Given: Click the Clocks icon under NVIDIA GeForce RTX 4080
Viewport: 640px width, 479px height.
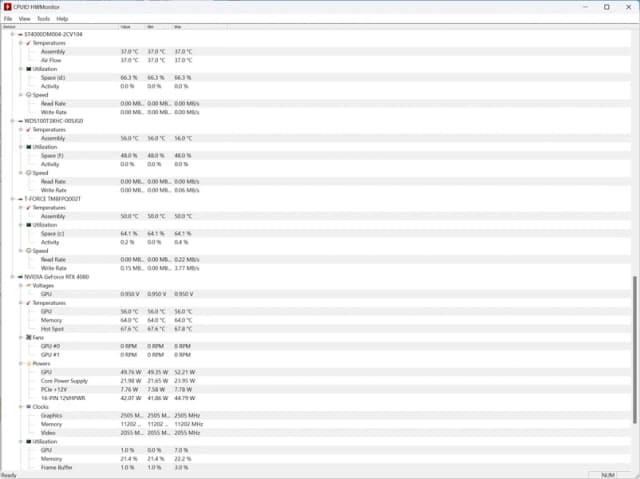Looking at the screenshot, I should tap(29, 407).
